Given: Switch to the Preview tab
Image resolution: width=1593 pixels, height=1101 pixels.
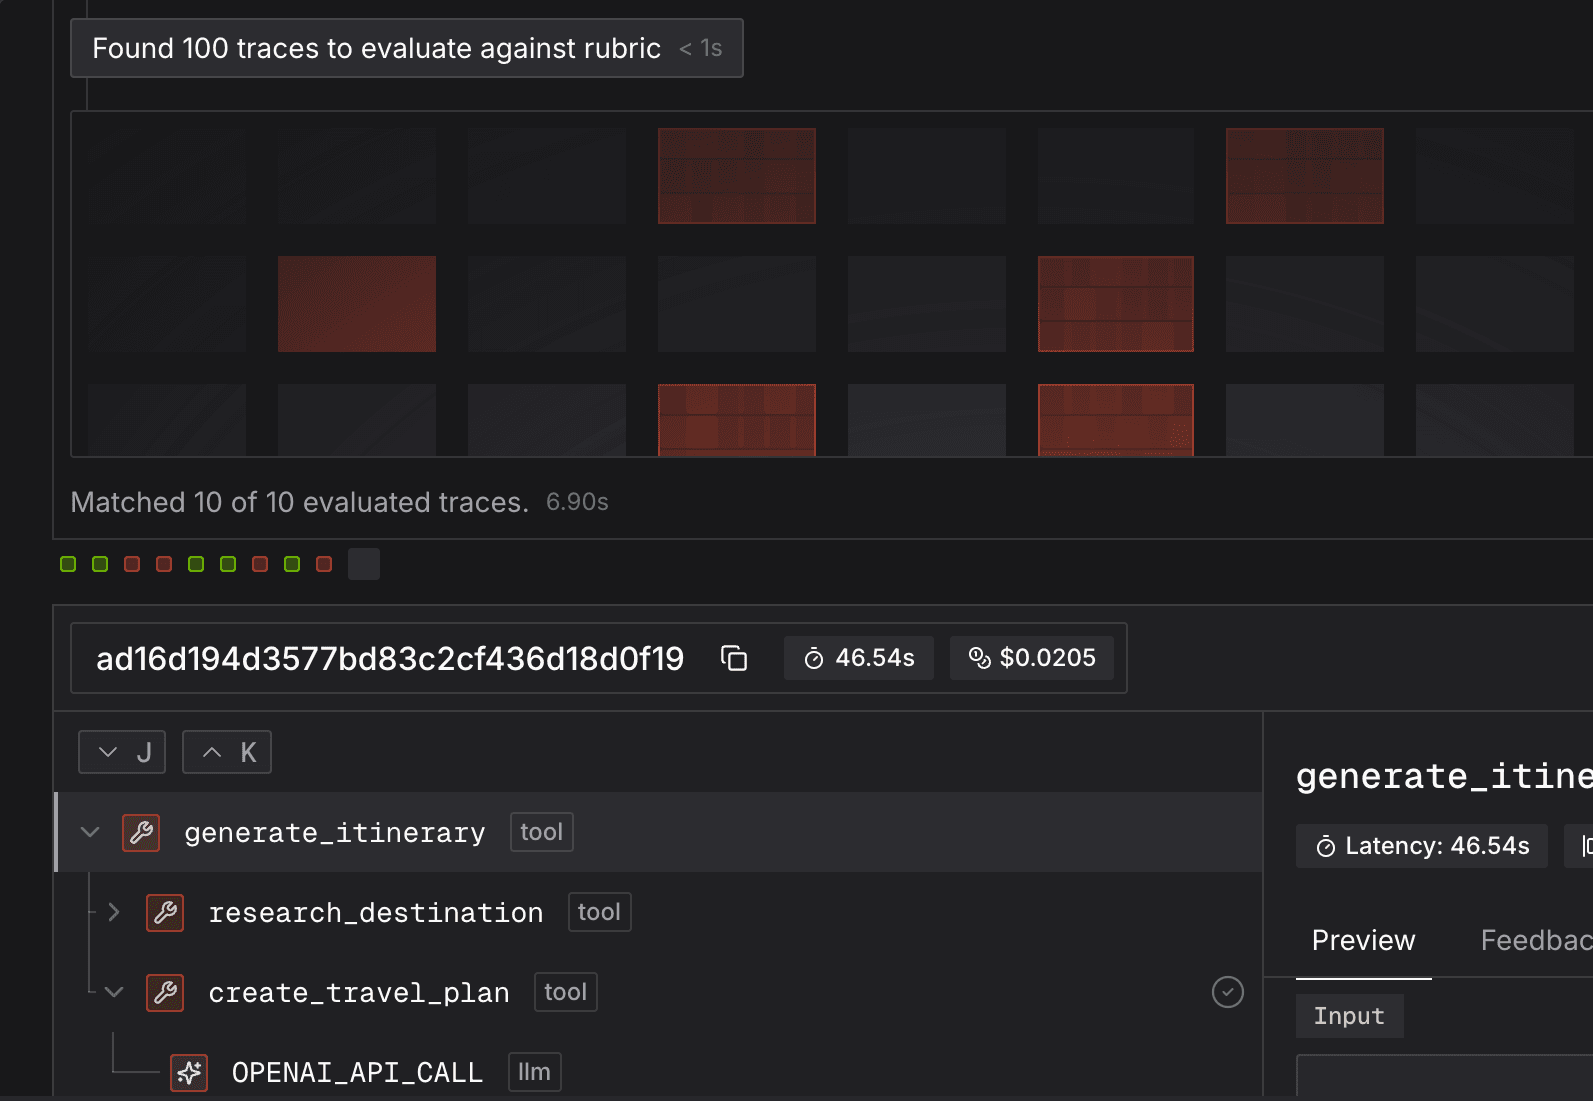Looking at the screenshot, I should 1362,940.
